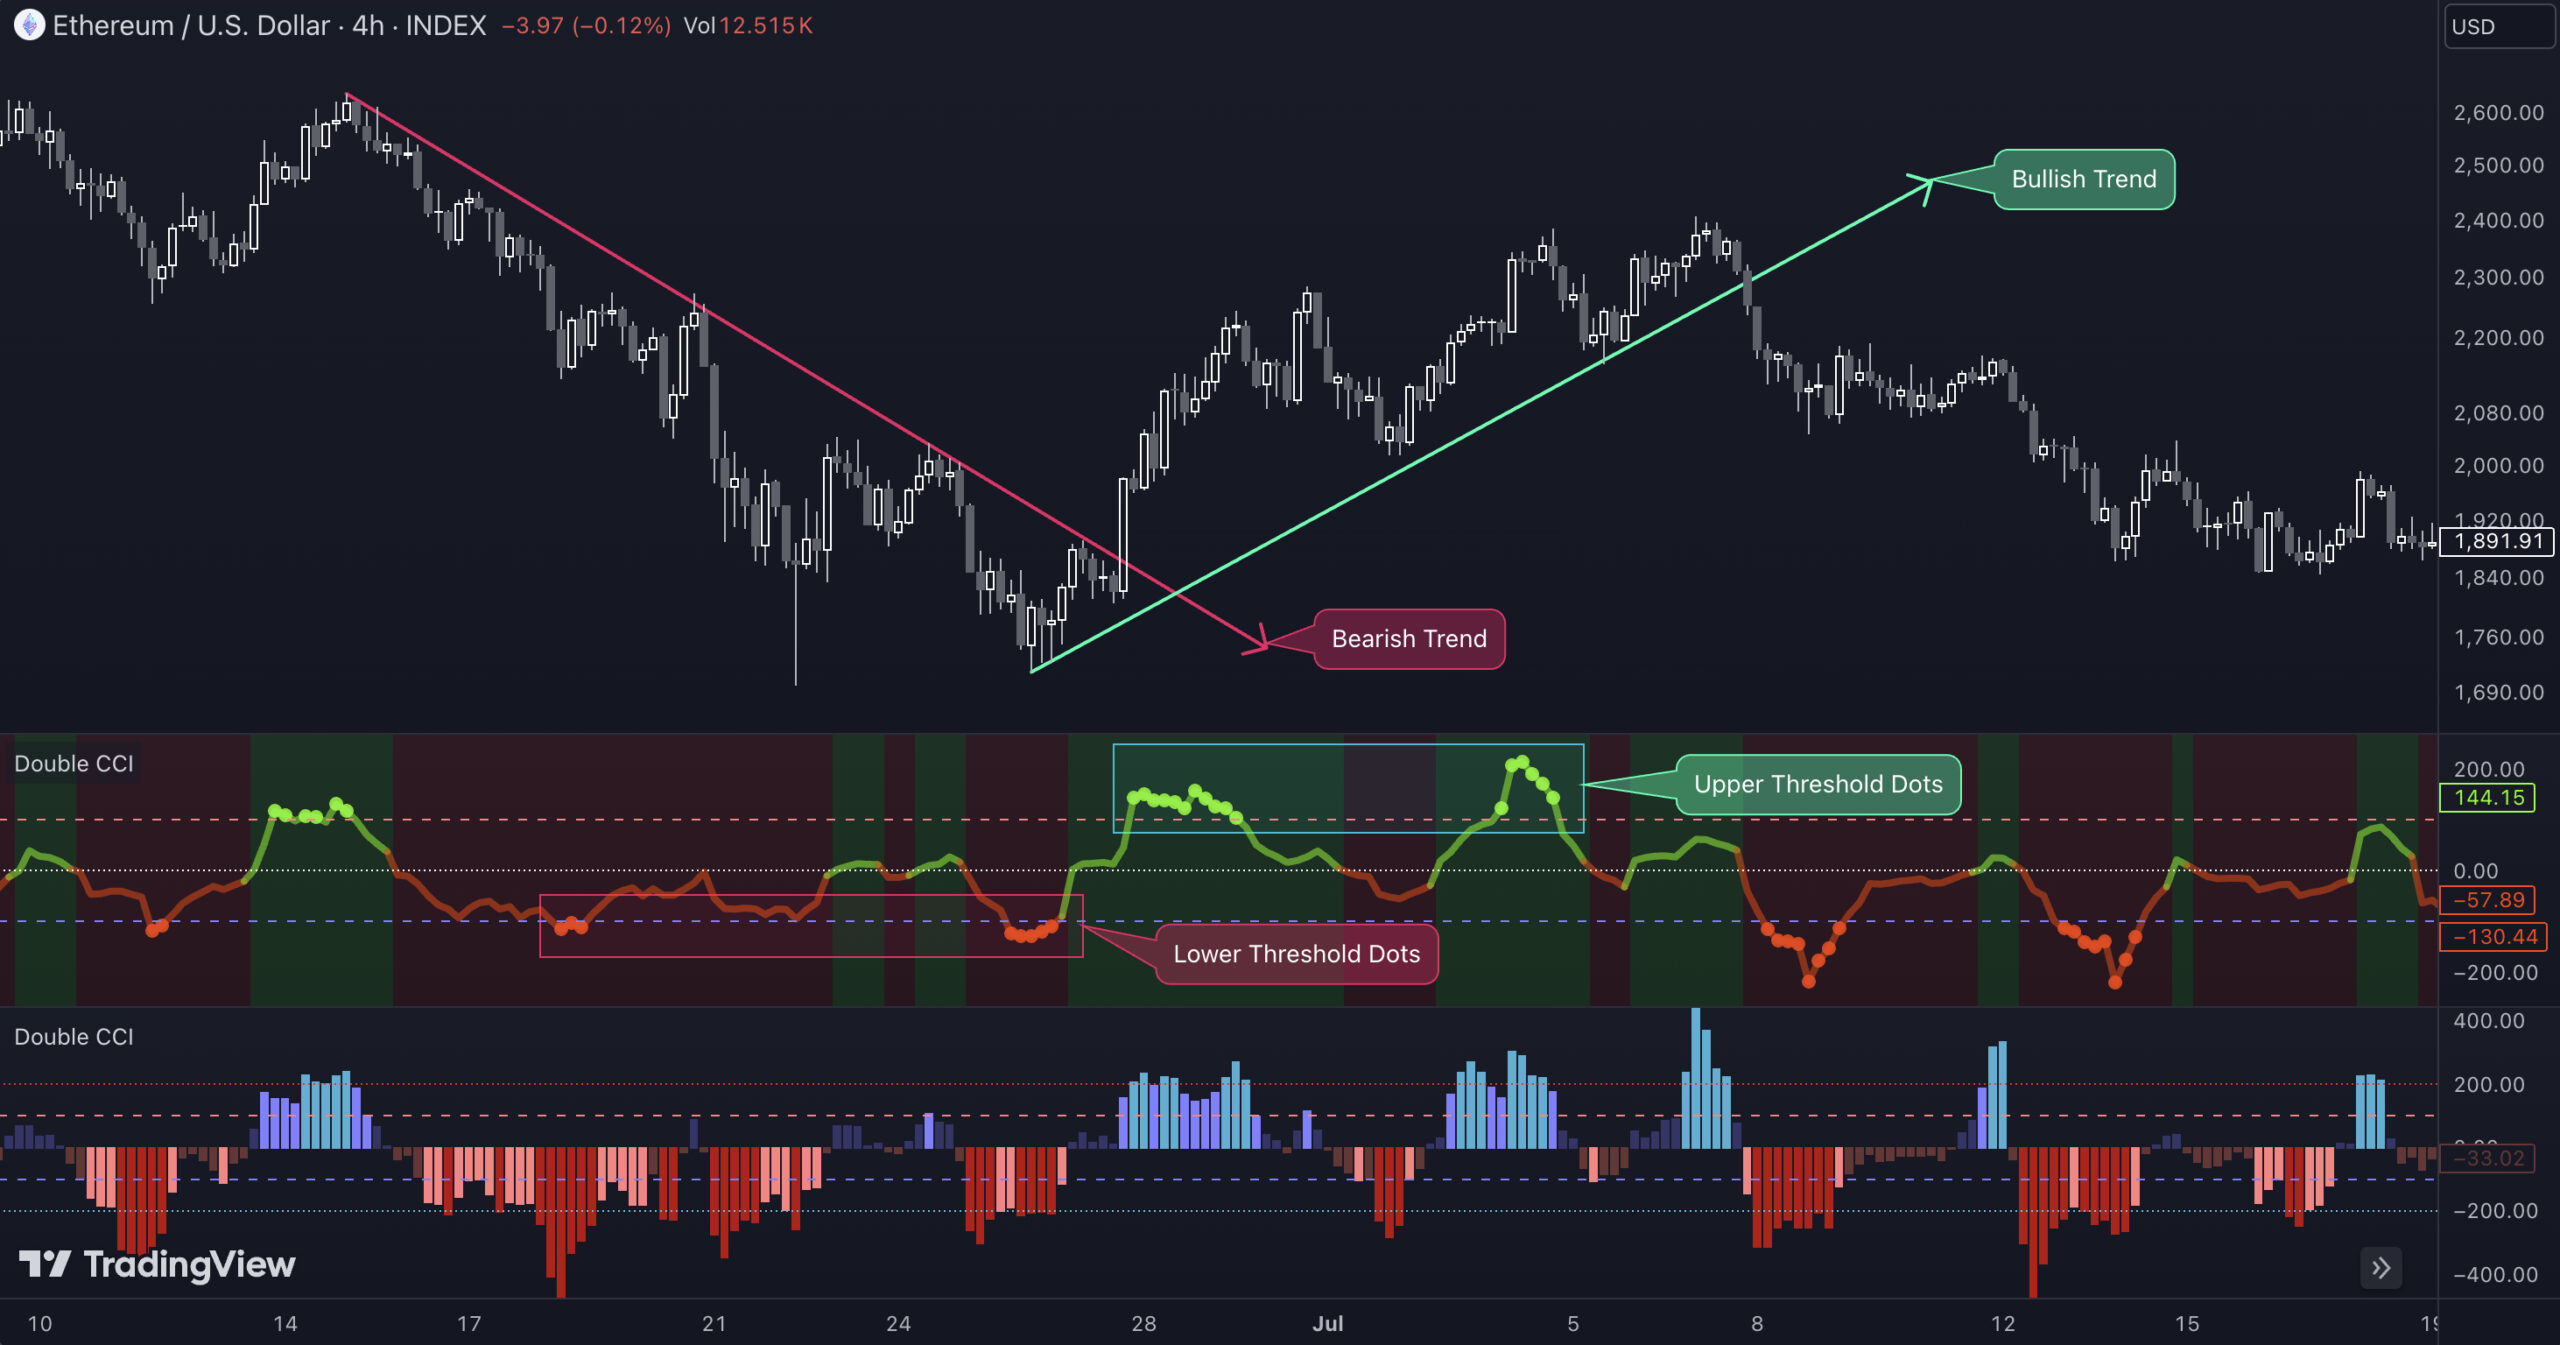Viewport: 2560px width, 1345px height.
Task: Click the −33.02 histogram value label
Action: [x=2488, y=1159]
